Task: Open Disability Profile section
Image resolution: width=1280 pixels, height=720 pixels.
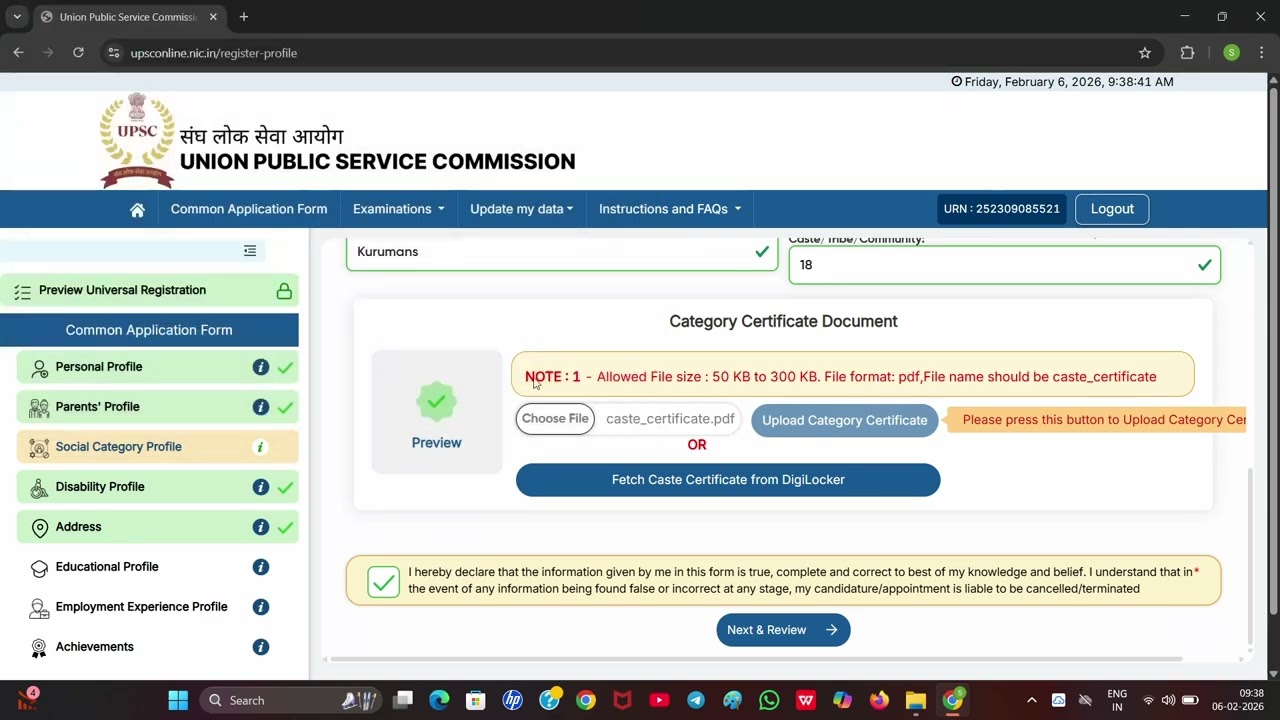Action: coord(157,487)
